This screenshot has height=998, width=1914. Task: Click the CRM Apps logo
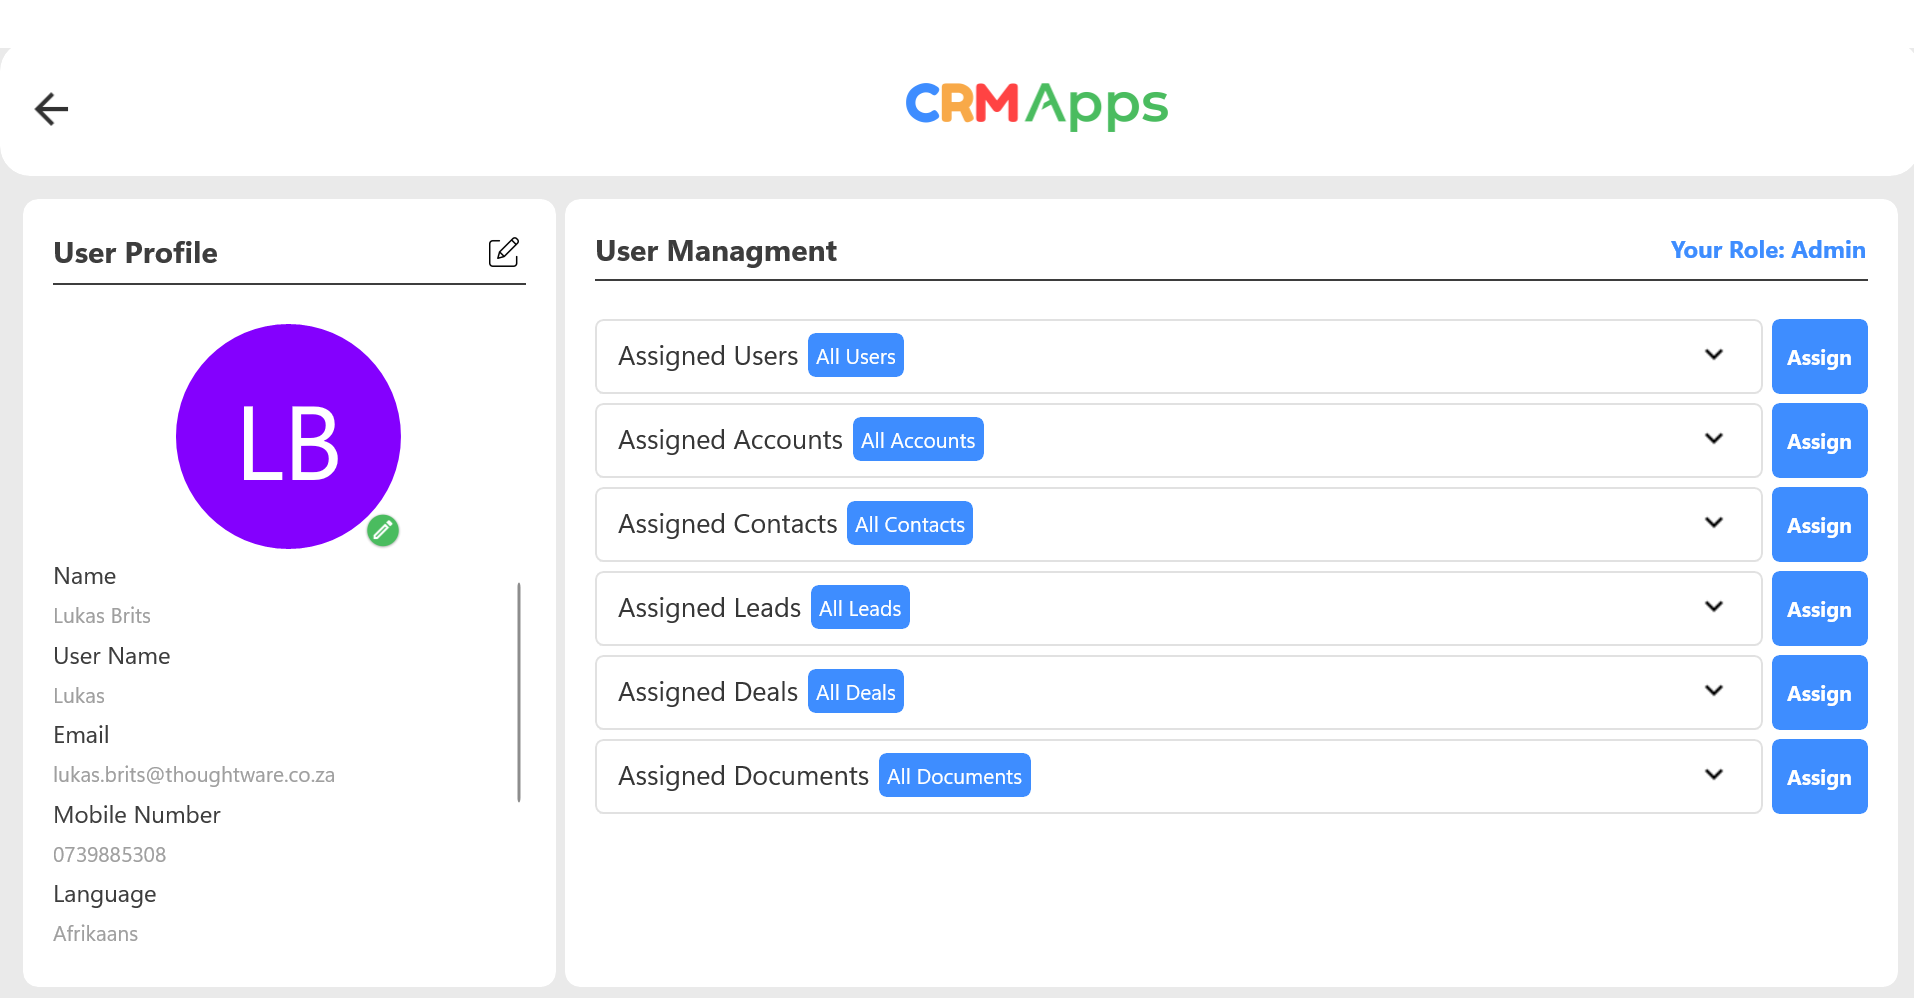tap(1036, 106)
